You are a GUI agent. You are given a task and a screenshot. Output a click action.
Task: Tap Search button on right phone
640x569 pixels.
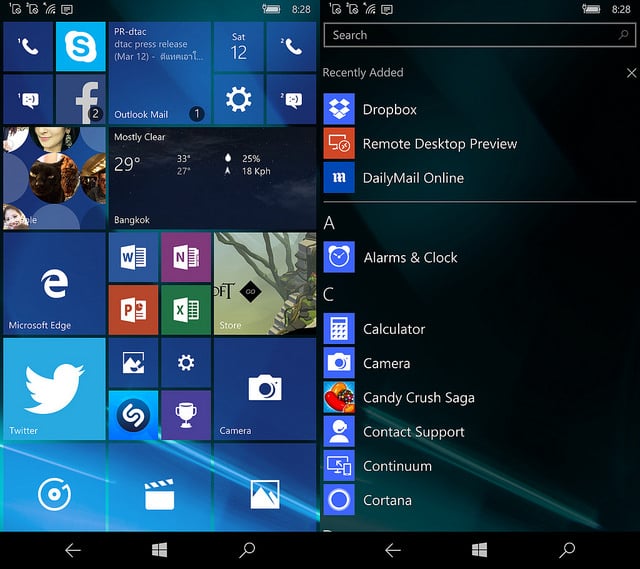[x=567, y=550]
